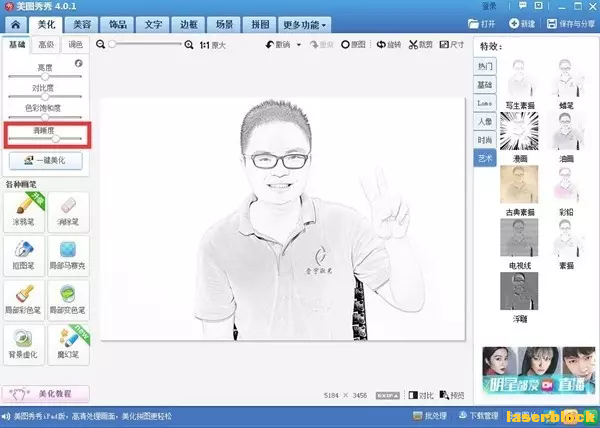Choose the Lomo effects category
Image resolution: width=600 pixels, height=428 pixels.
click(485, 103)
